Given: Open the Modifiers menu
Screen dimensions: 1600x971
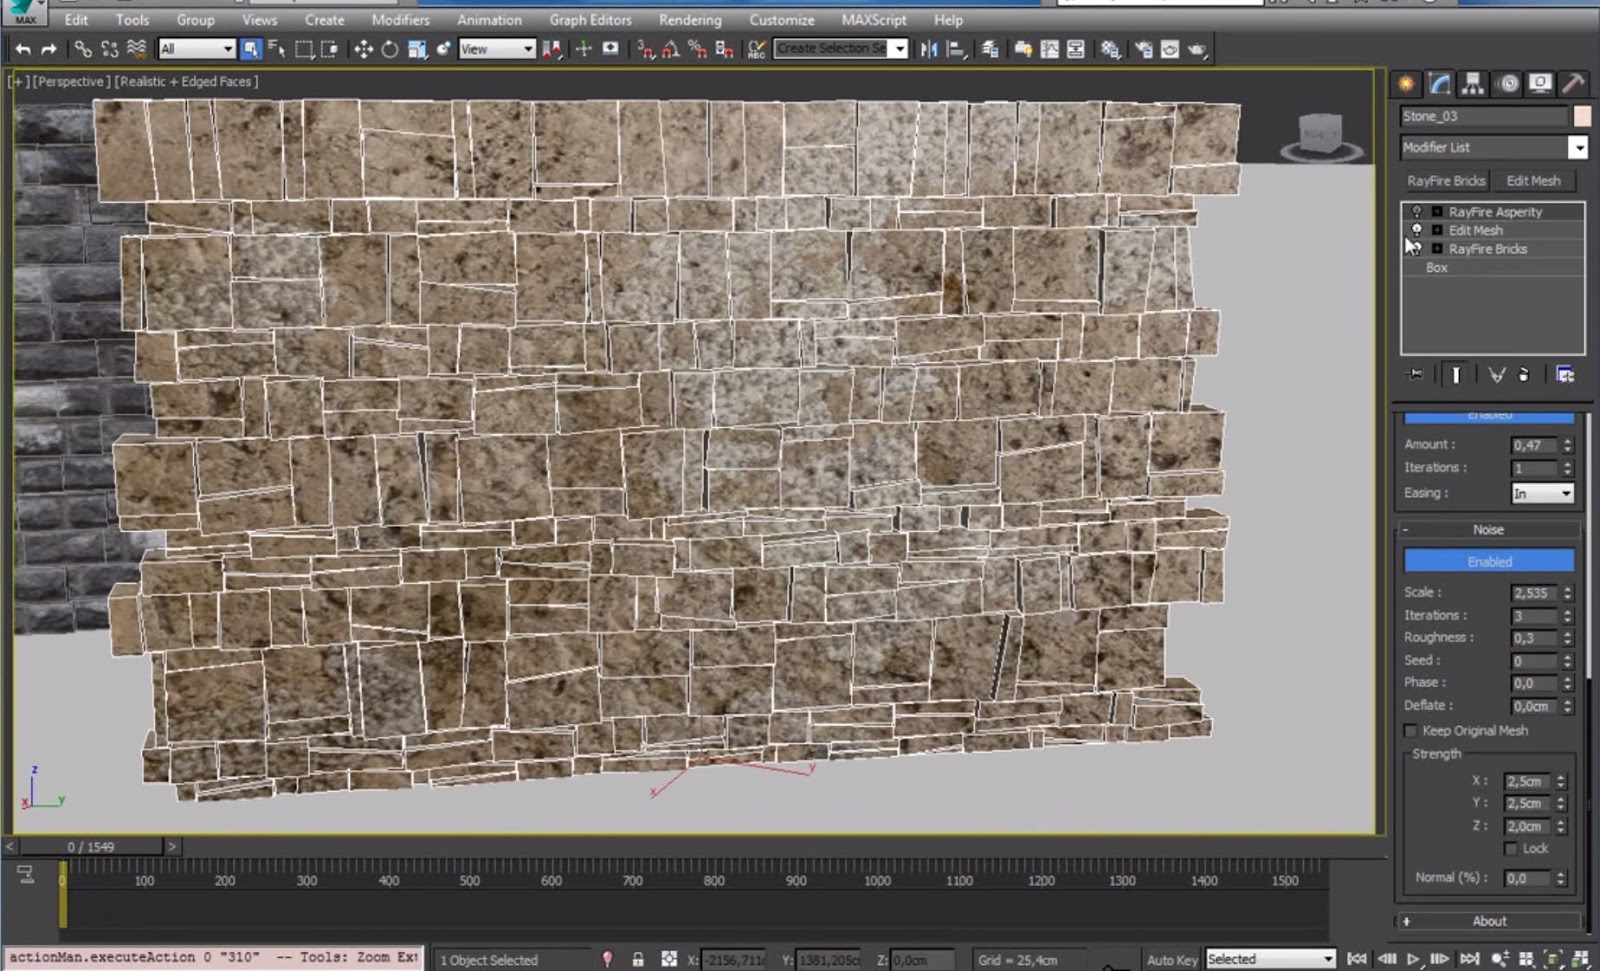Looking at the screenshot, I should [x=400, y=19].
